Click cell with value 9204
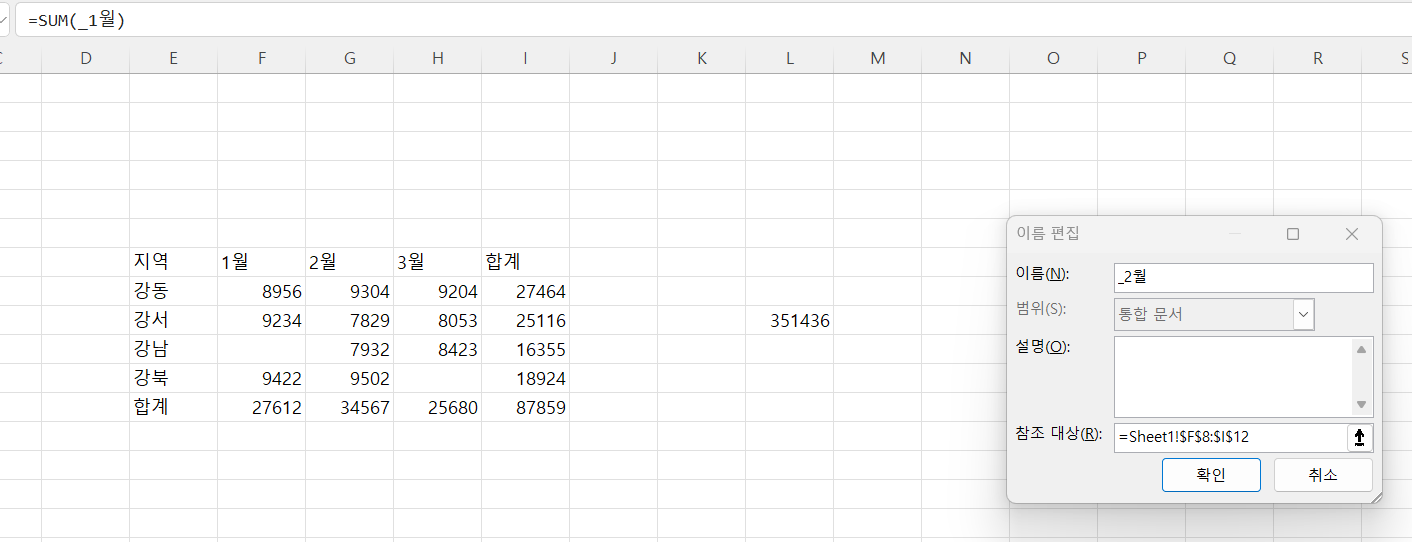This screenshot has height=542, width=1412. pos(438,292)
